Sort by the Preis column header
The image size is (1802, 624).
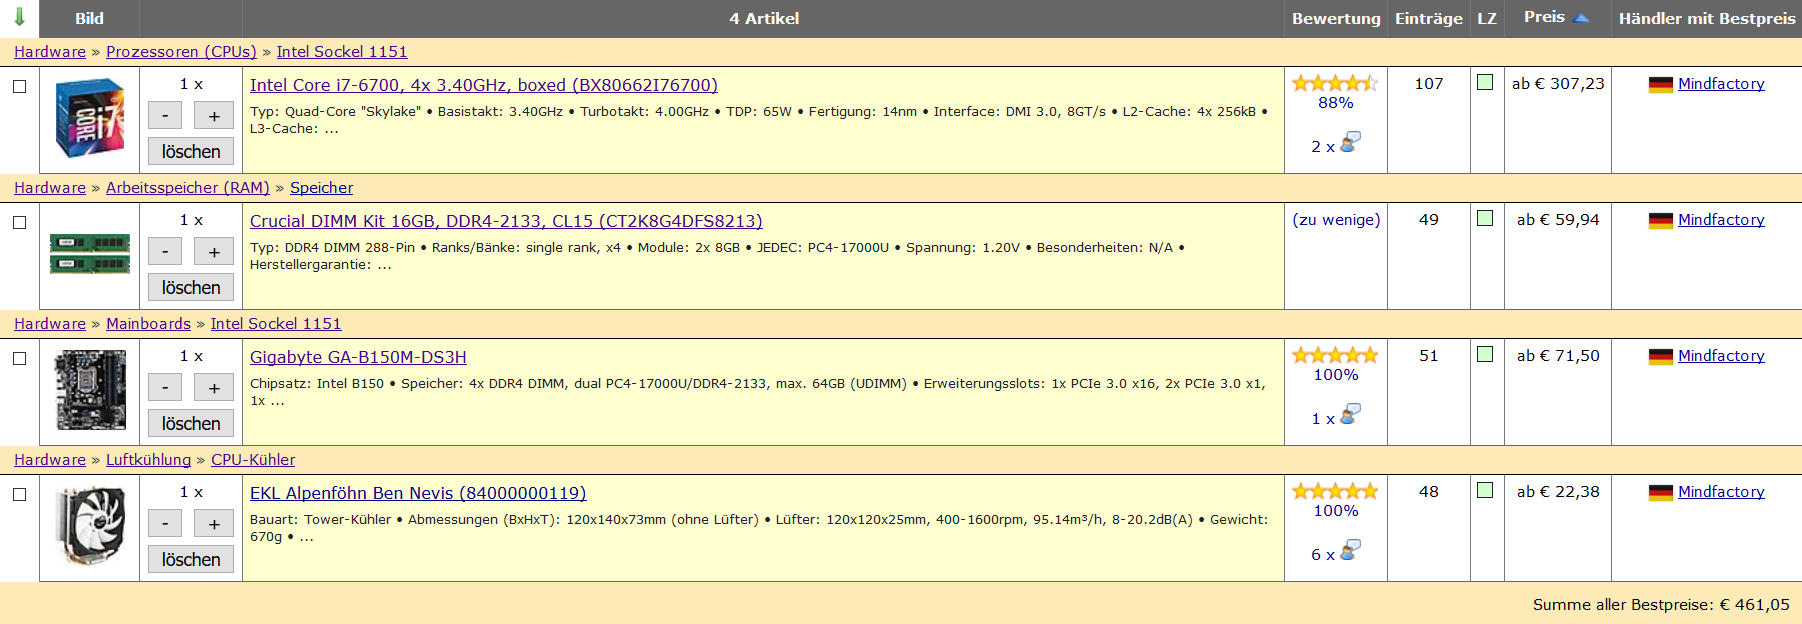pyautogui.click(x=1544, y=17)
